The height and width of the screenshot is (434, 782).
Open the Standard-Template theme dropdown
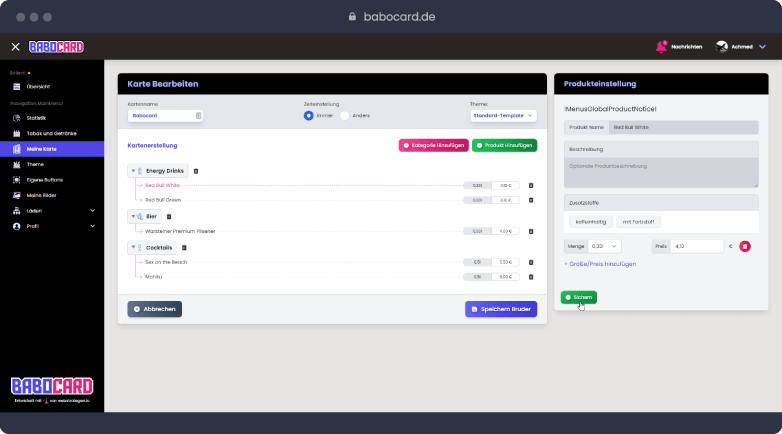pyautogui.click(x=502, y=115)
